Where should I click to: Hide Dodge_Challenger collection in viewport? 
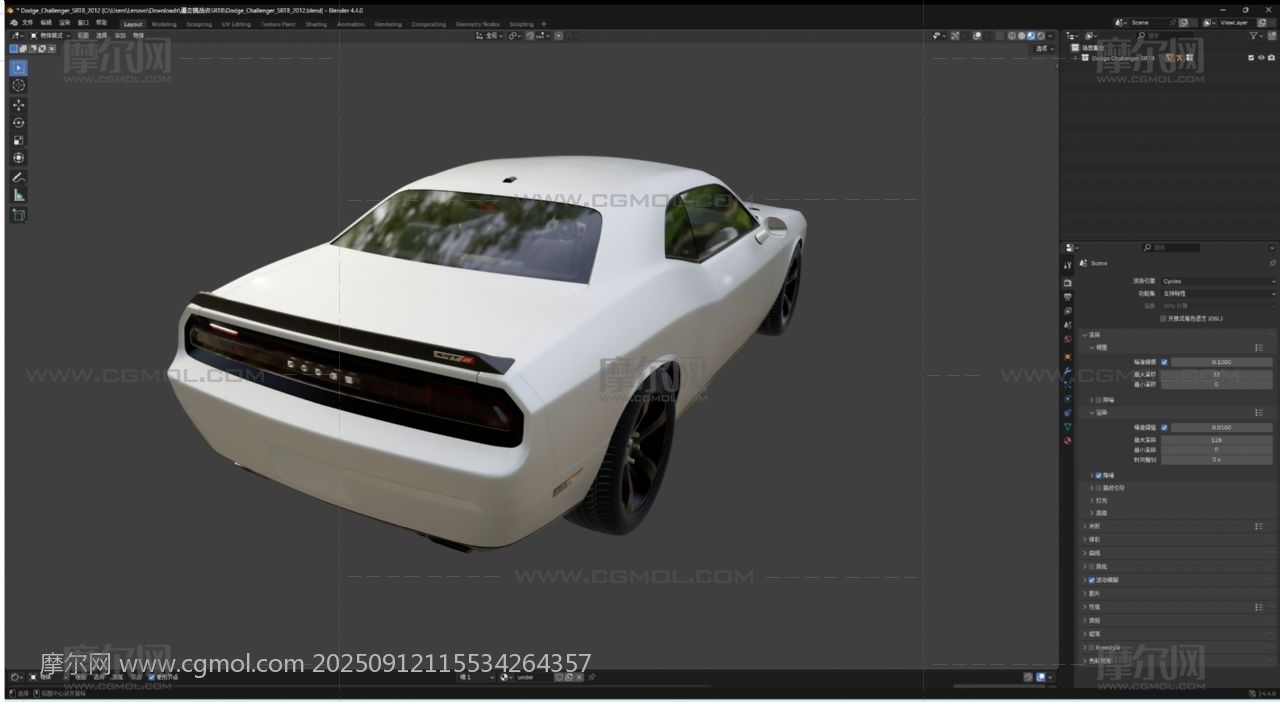click(1261, 58)
